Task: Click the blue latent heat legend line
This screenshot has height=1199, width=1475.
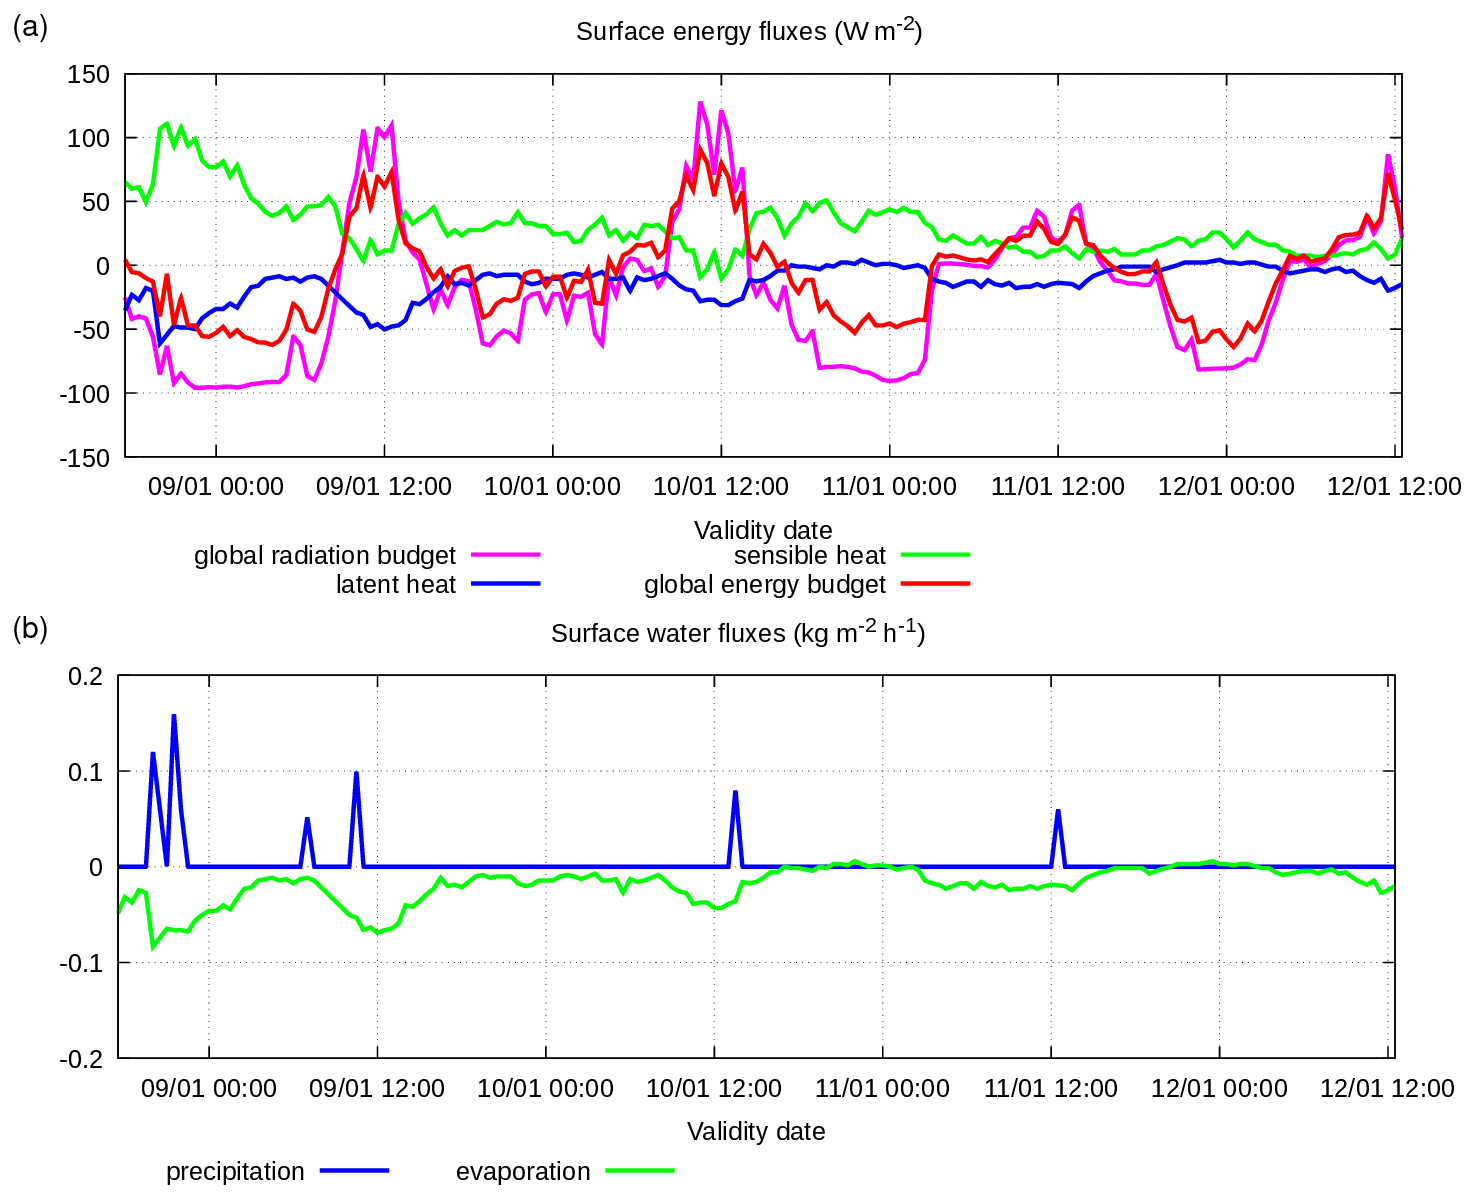Action: click(505, 583)
